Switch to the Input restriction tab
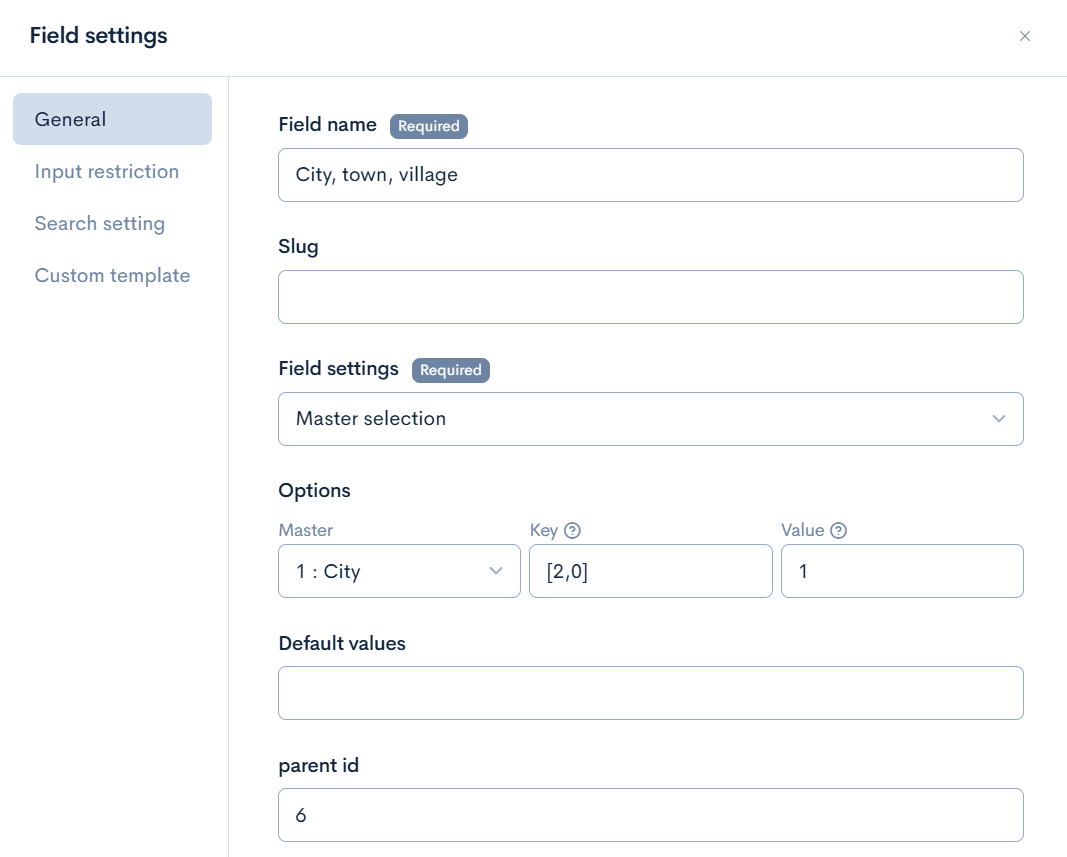 107,171
